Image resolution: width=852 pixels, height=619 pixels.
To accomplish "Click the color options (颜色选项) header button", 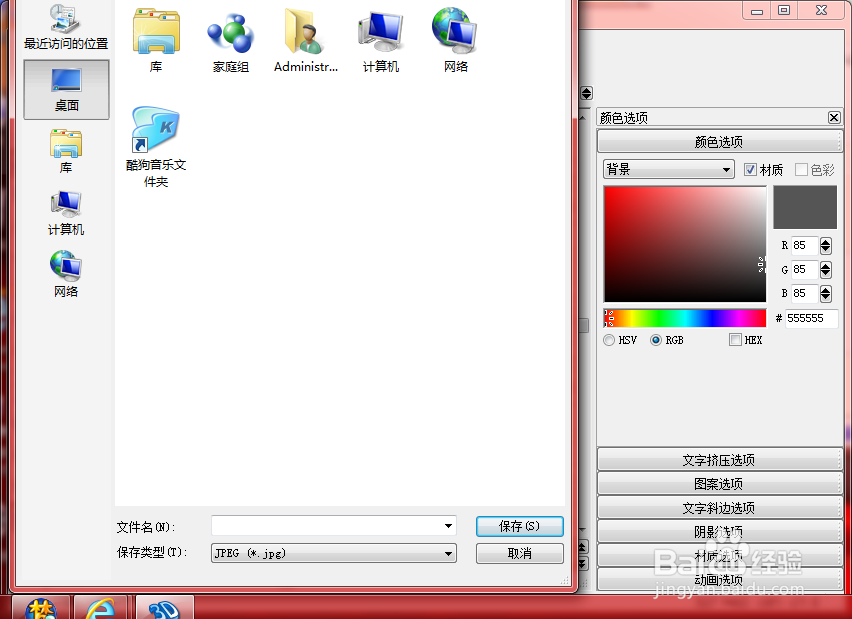I will click(x=719, y=142).
